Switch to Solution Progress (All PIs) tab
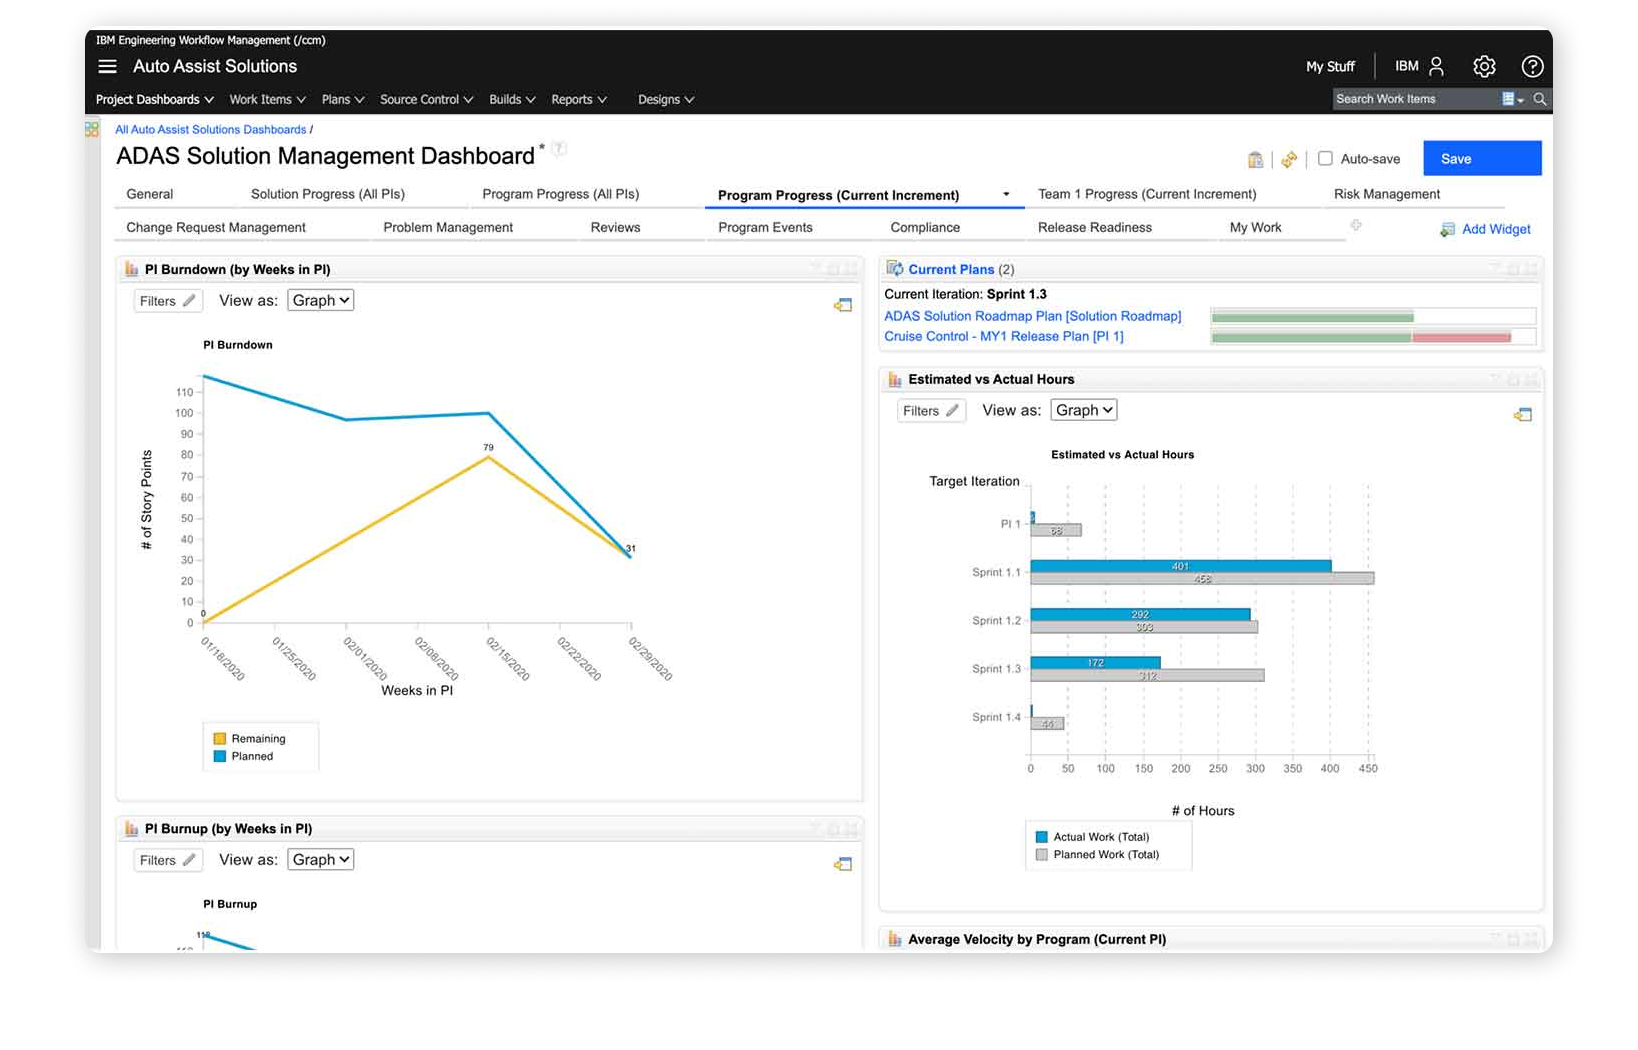This screenshot has height=1050, width=1638. pos(328,194)
